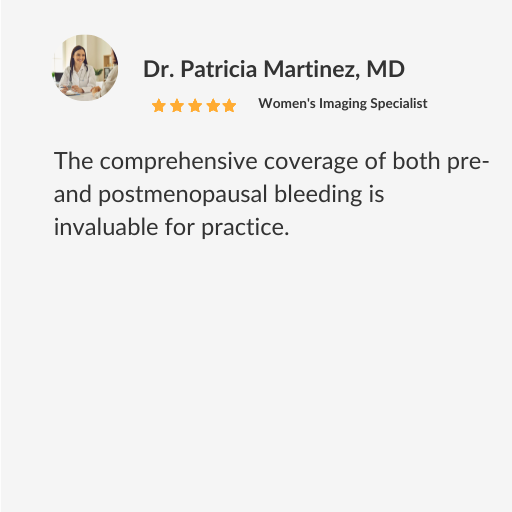
Task: Select the second rating star
Action: 177,106
